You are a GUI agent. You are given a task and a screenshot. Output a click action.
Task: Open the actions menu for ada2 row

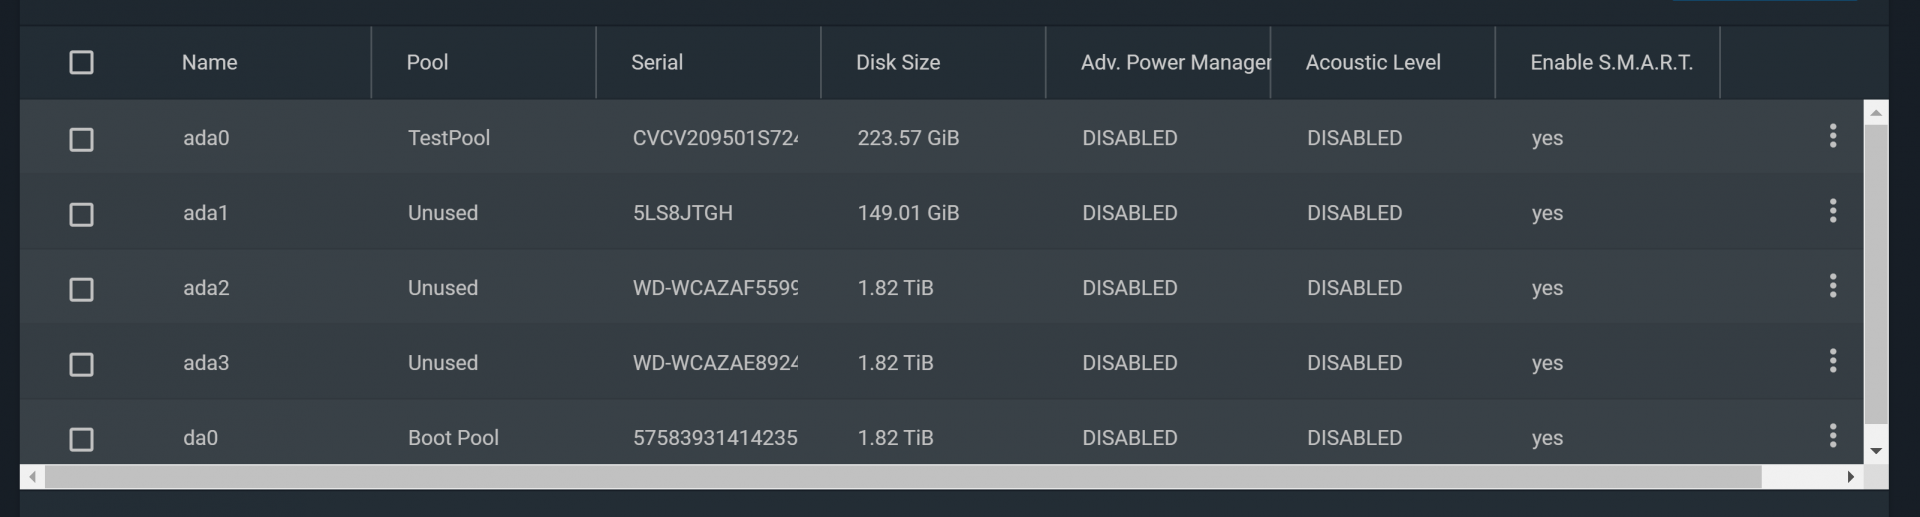1832,286
